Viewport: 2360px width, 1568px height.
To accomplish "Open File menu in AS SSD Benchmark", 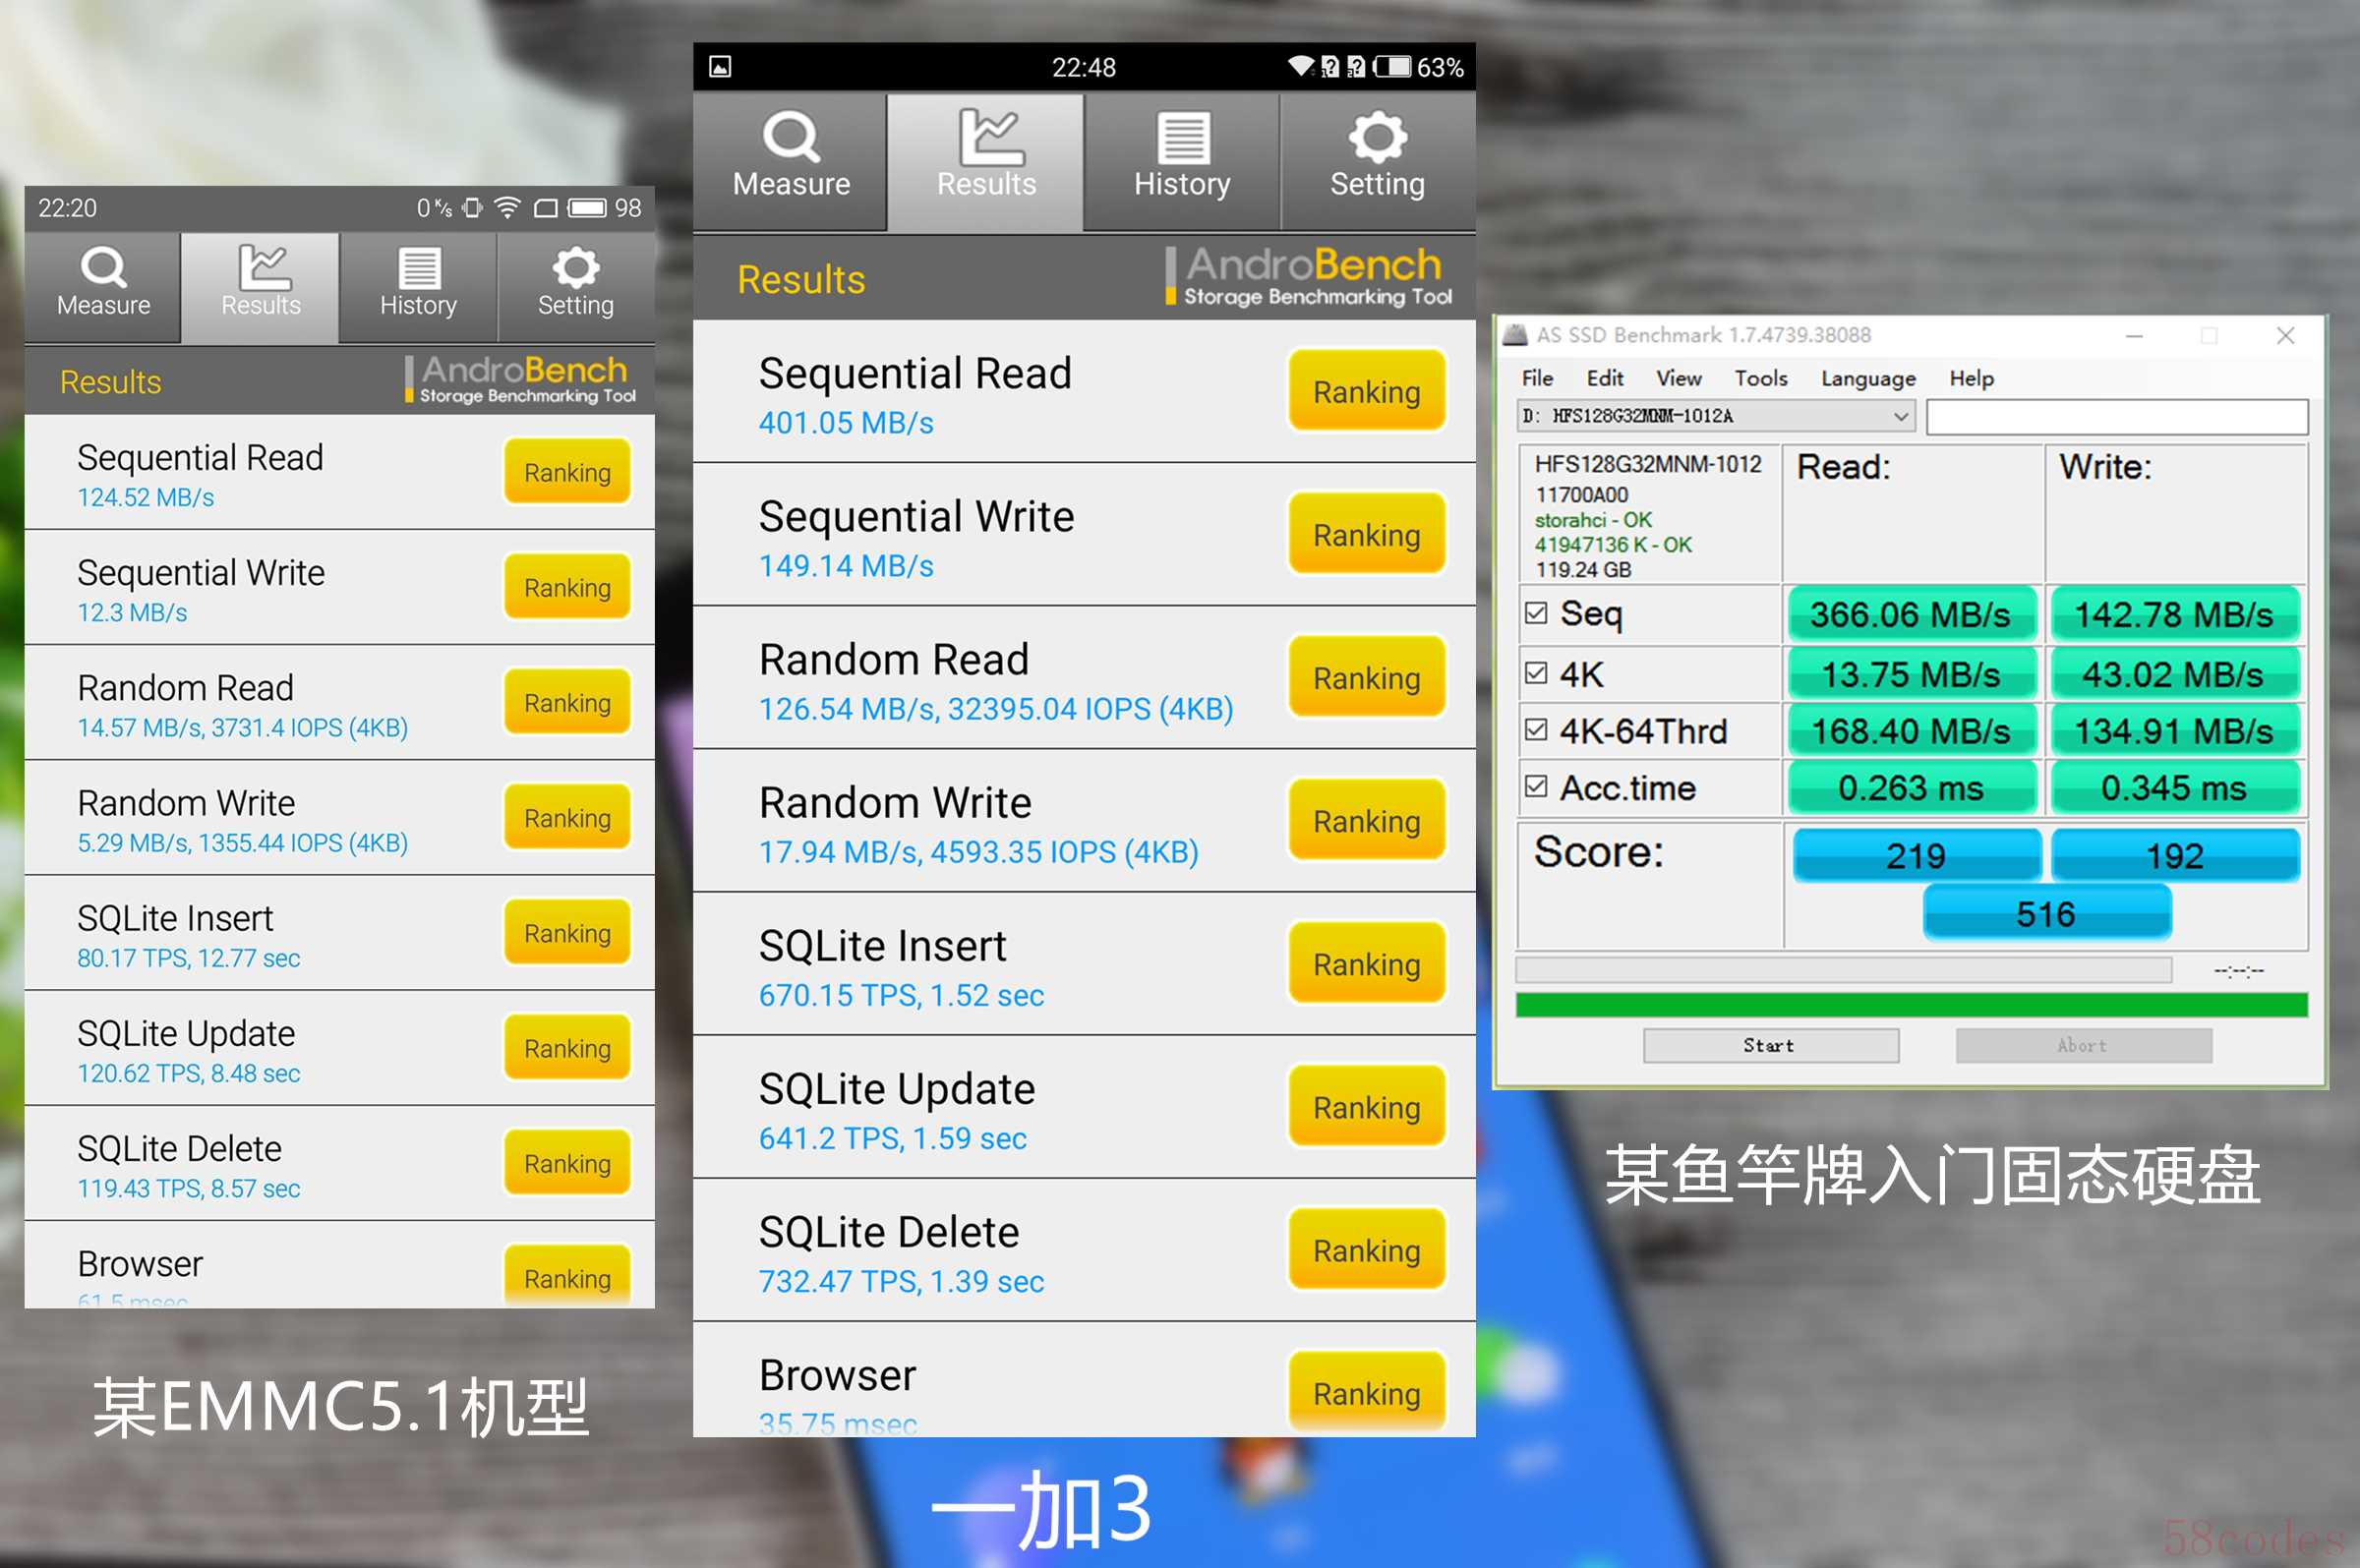I will pyautogui.click(x=1537, y=378).
